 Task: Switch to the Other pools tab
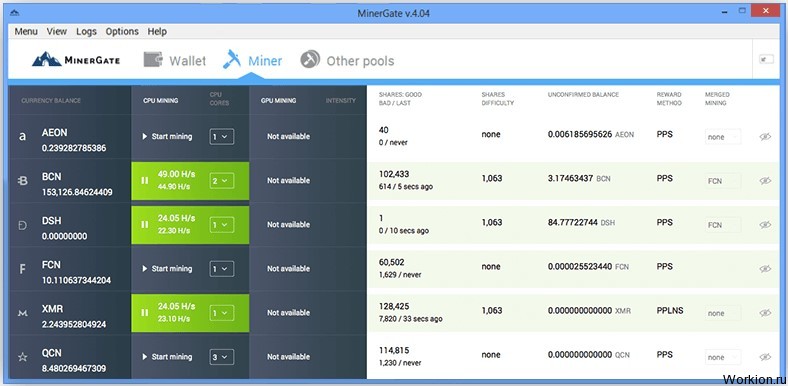(347, 60)
